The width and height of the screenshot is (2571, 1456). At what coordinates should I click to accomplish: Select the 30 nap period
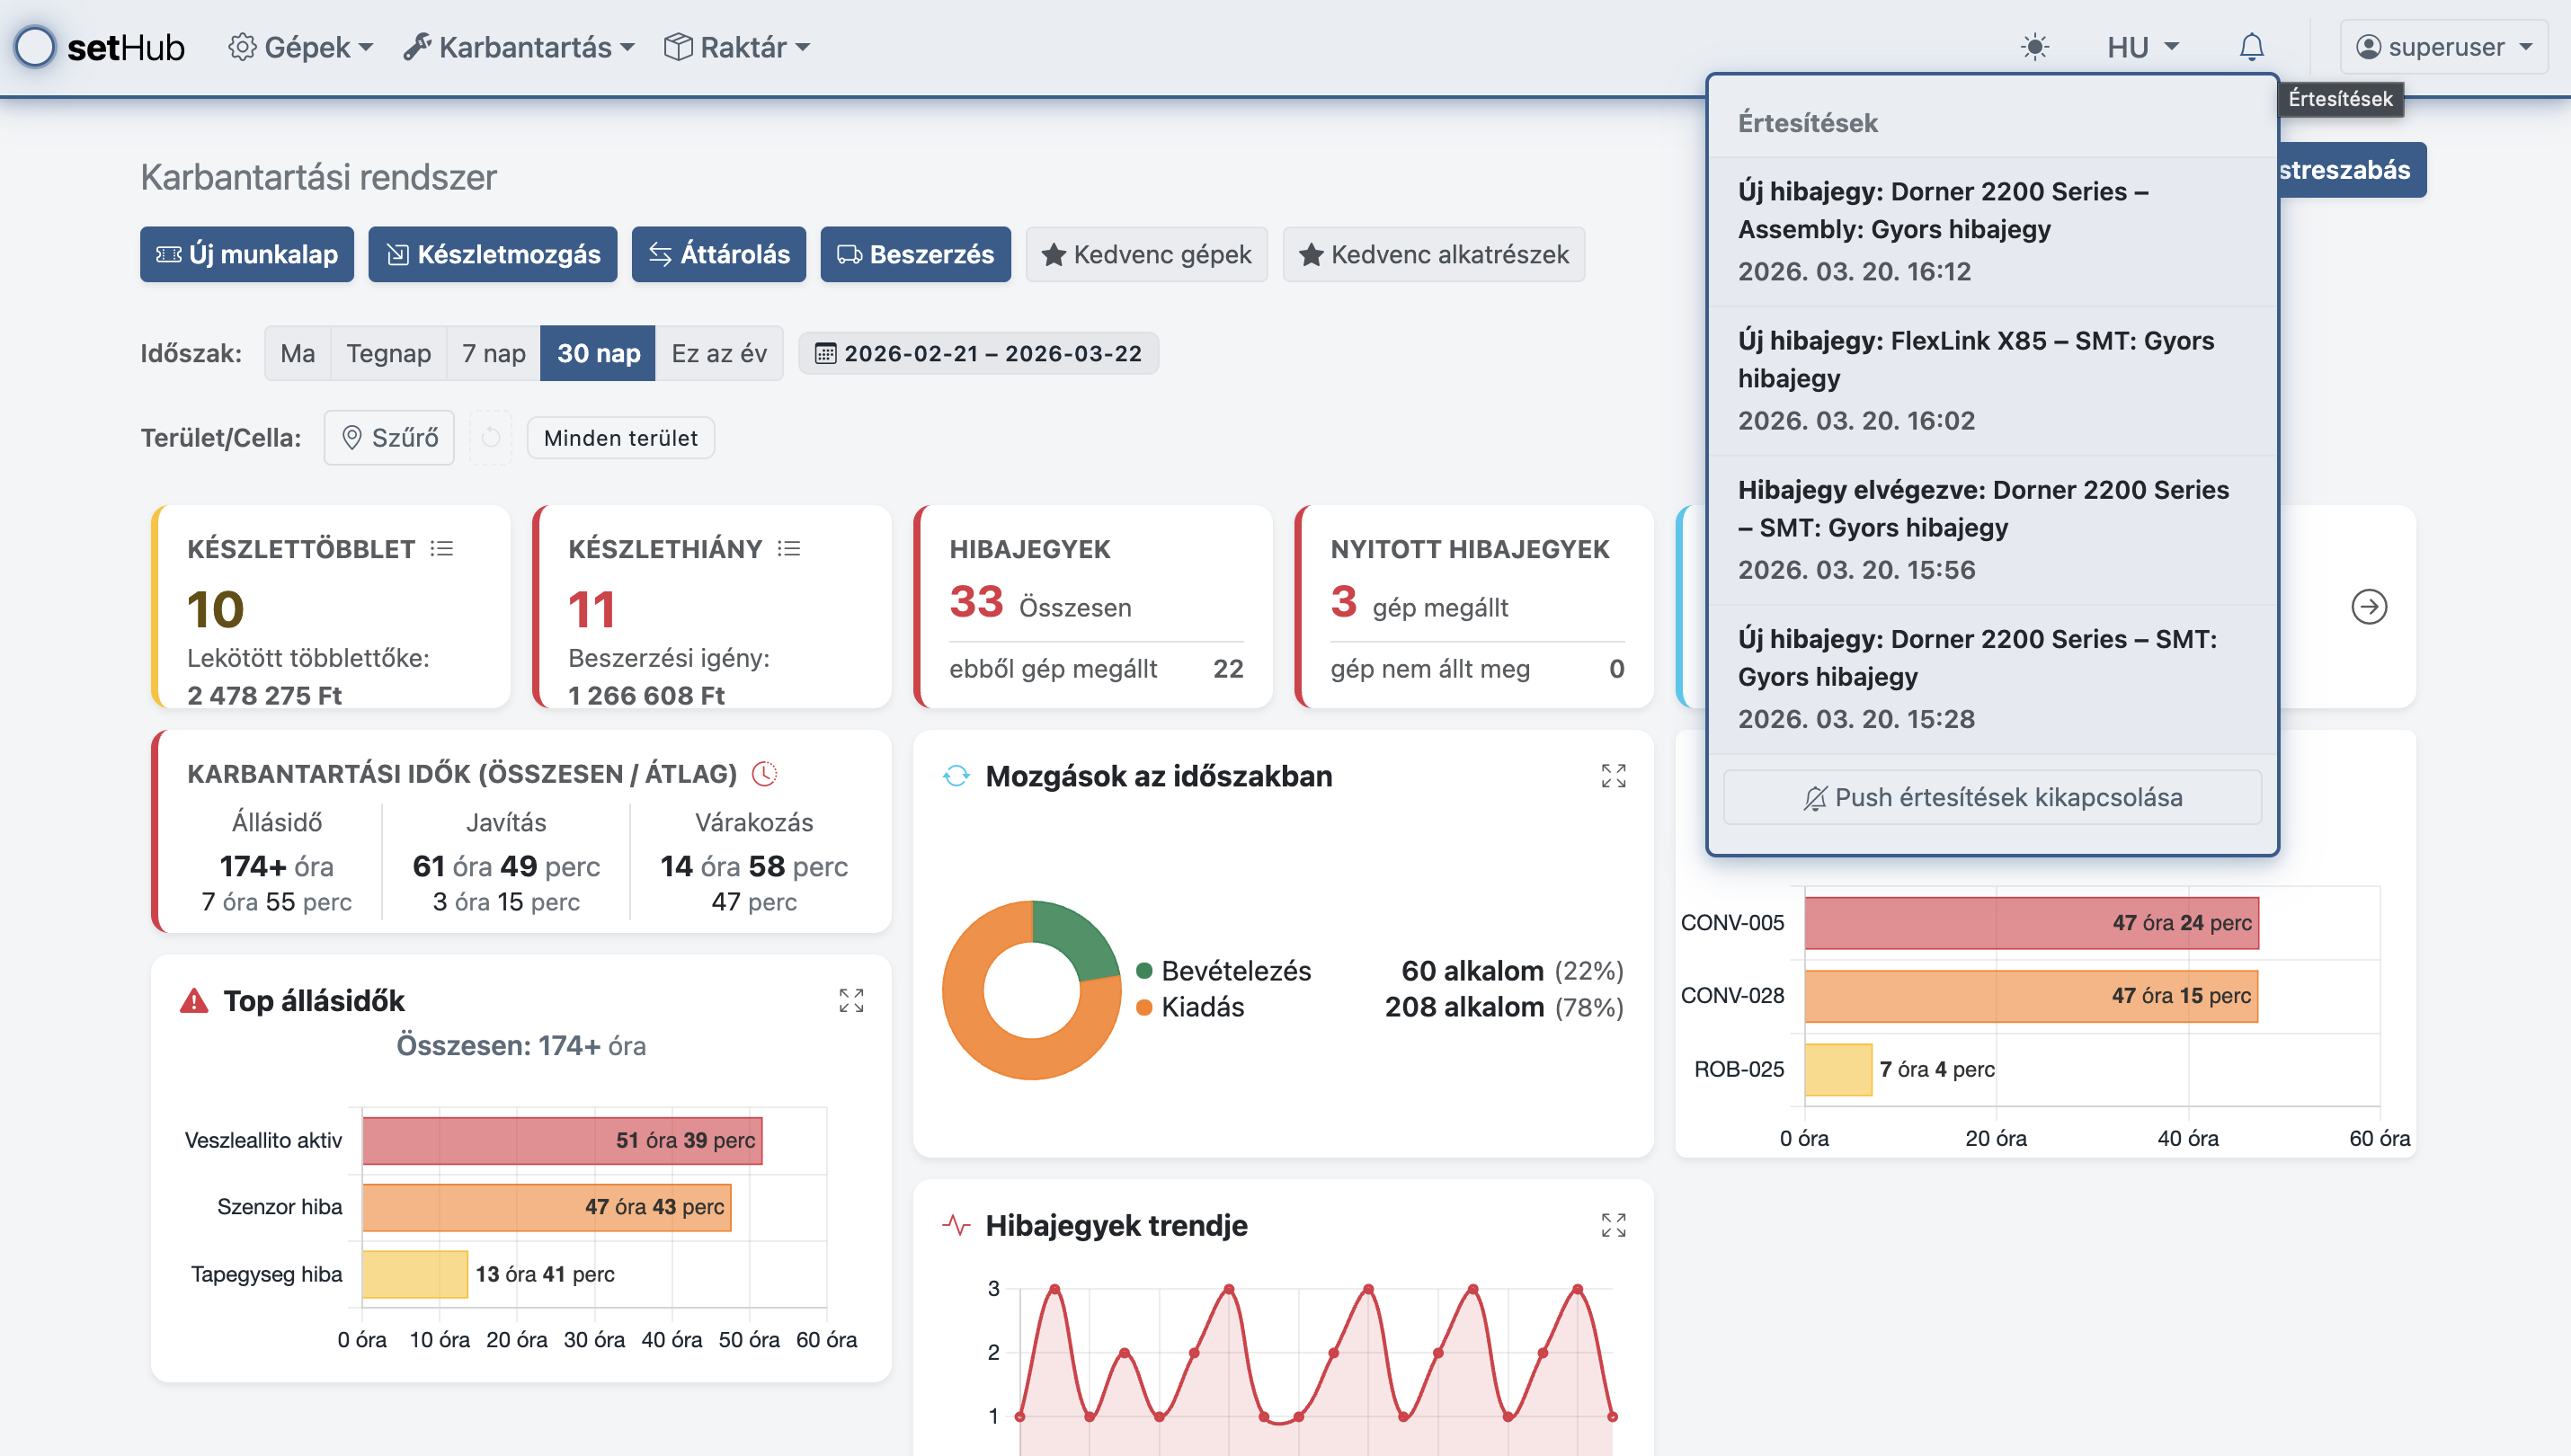pyautogui.click(x=597, y=353)
